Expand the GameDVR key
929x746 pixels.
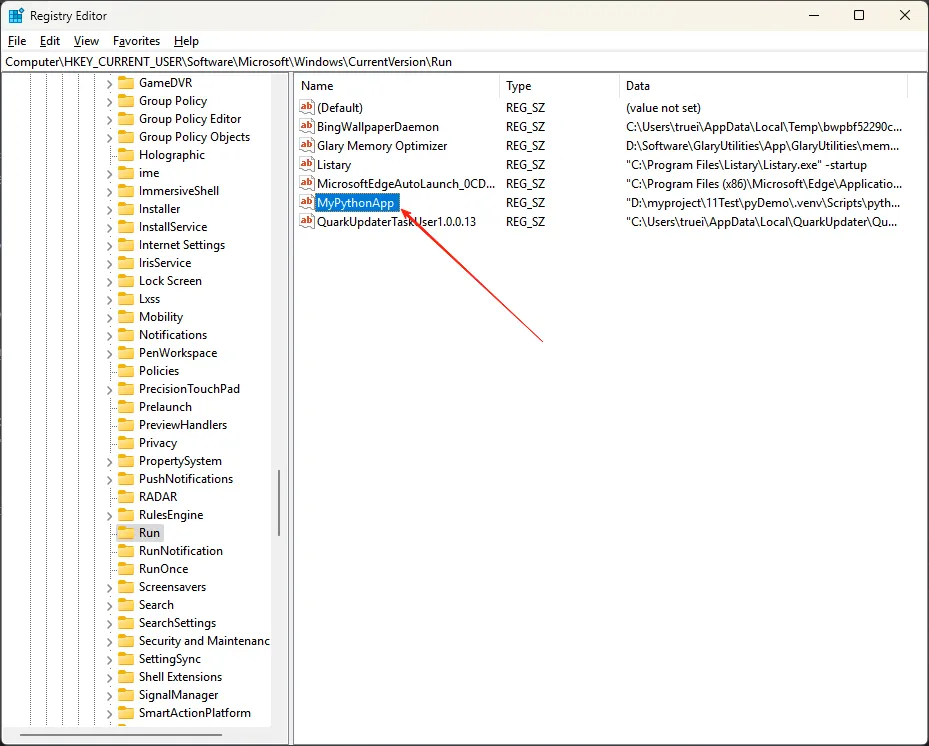(109, 83)
